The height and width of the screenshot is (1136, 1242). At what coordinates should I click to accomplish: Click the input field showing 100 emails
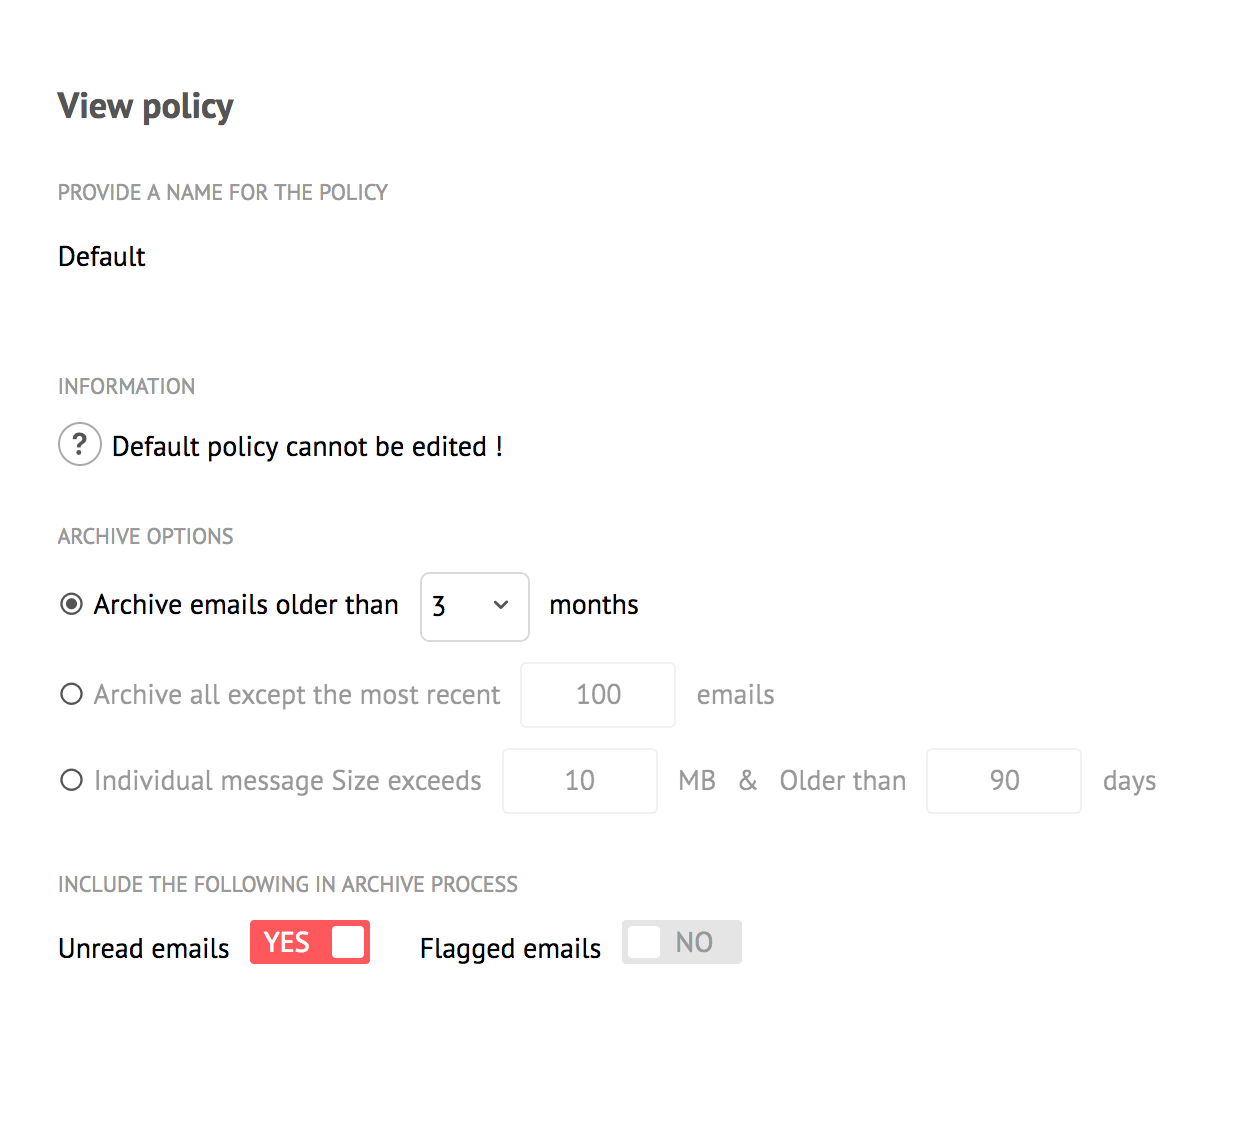(x=598, y=695)
